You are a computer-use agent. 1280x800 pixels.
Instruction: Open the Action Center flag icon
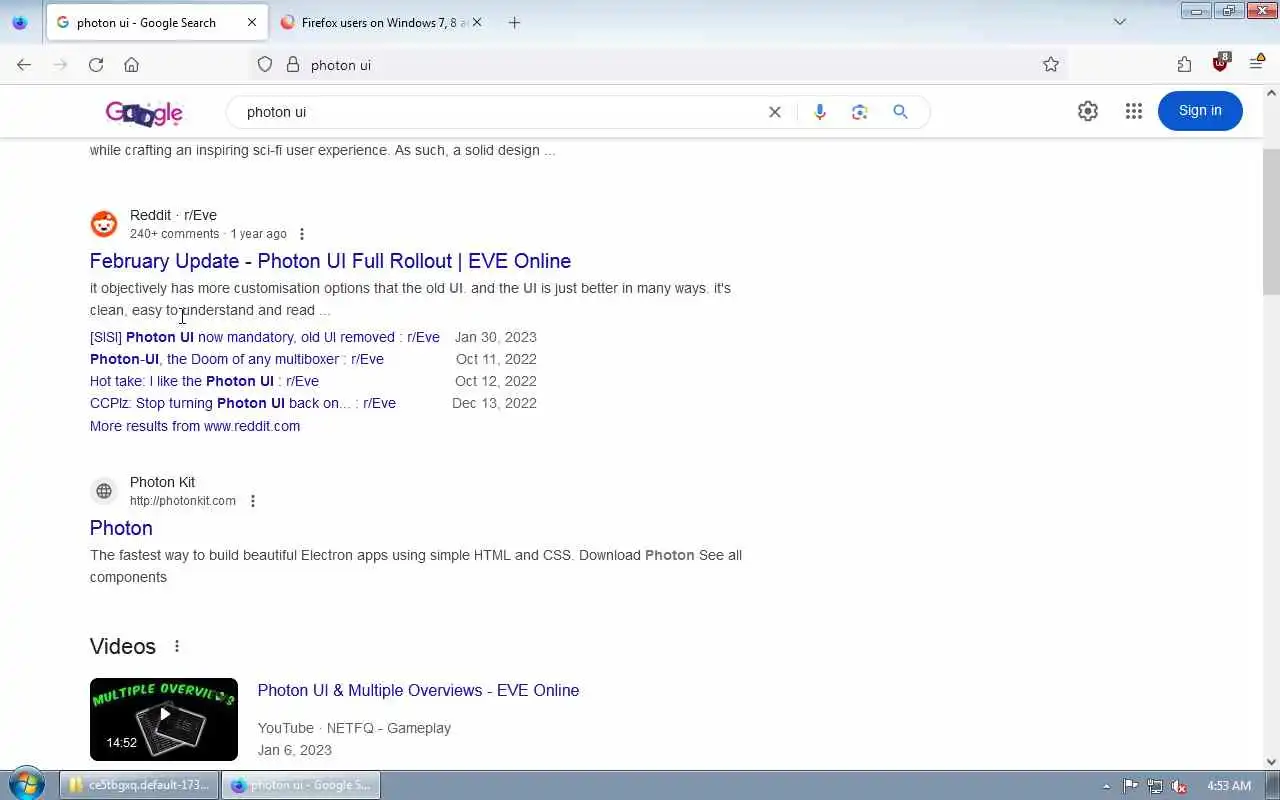point(1131,786)
